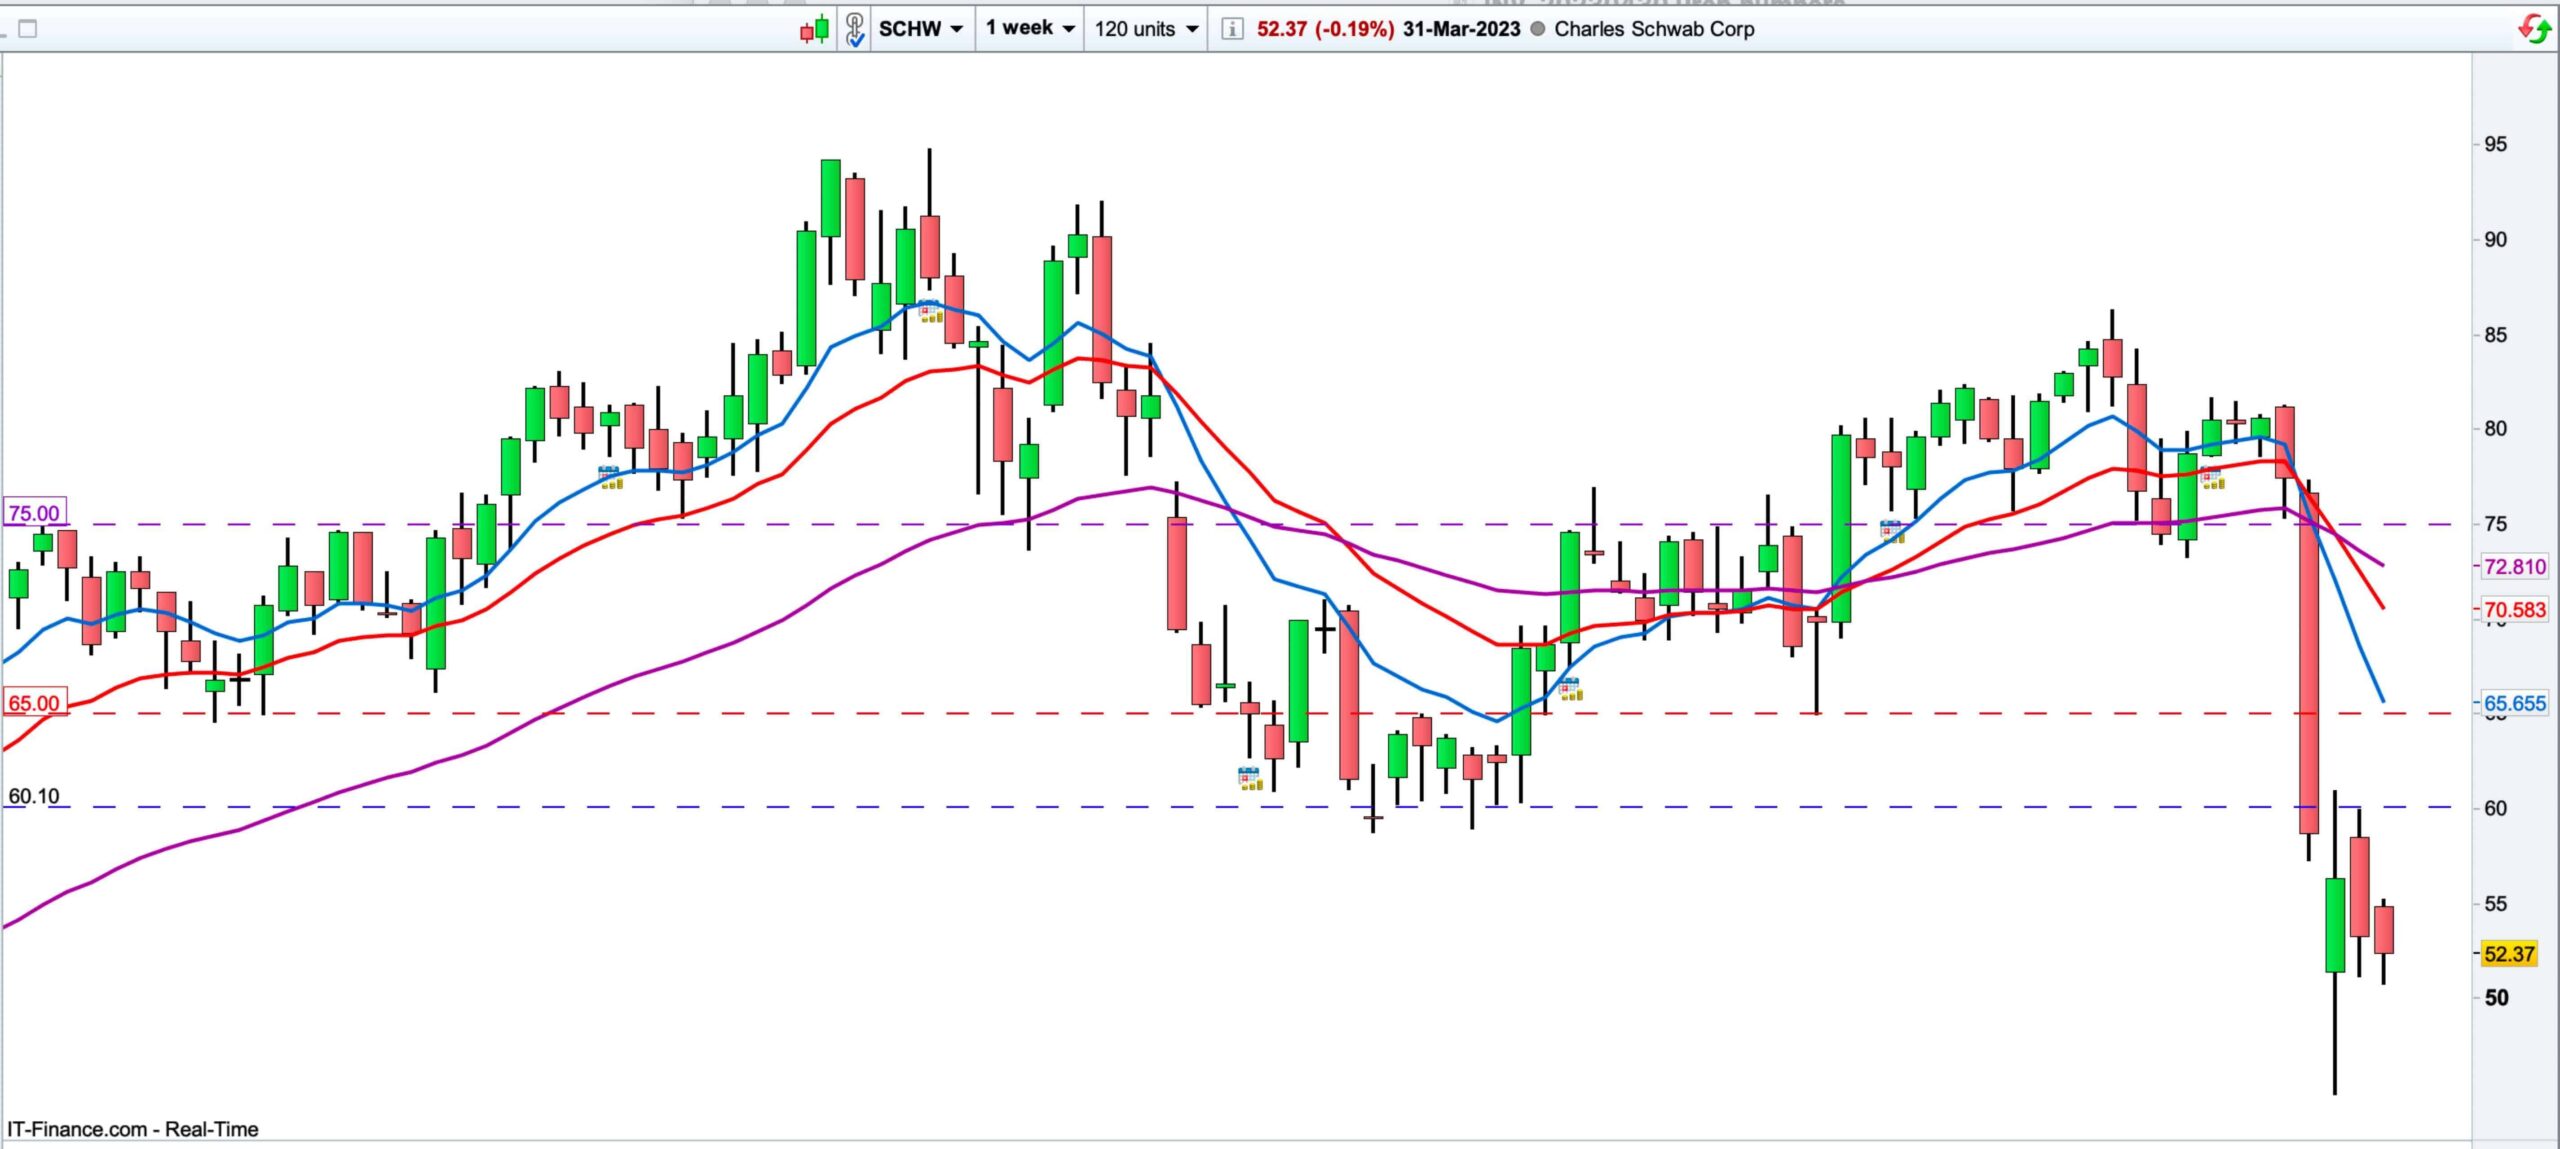Click earnings calendar icon at the 95 peak

point(929,311)
